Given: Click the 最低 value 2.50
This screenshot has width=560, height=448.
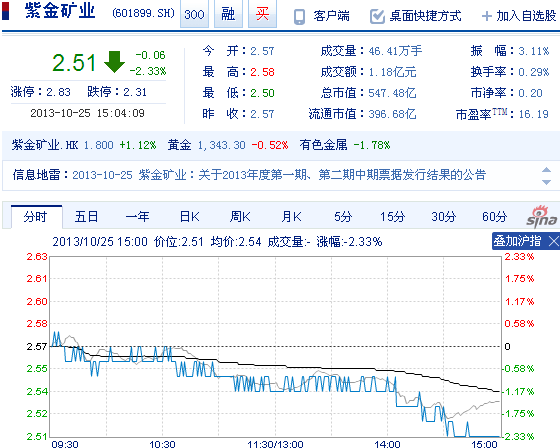Looking at the screenshot, I should click(x=262, y=93).
